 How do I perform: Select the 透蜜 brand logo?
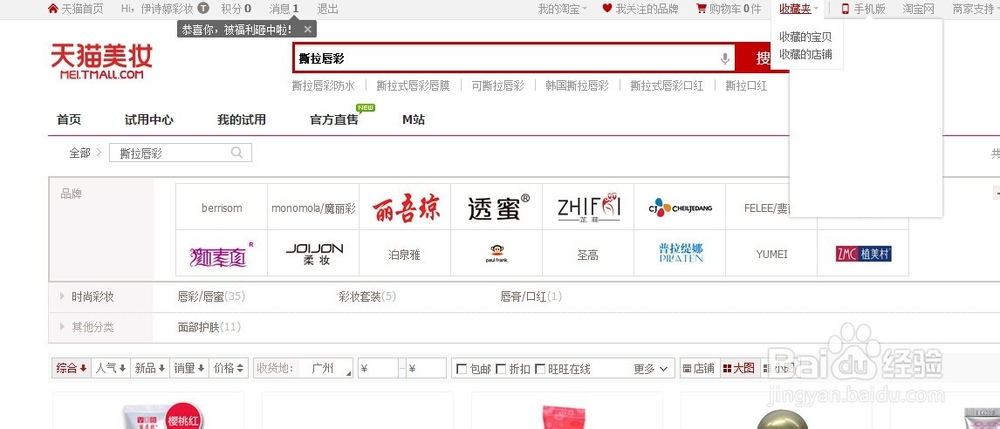[x=497, y=207]
